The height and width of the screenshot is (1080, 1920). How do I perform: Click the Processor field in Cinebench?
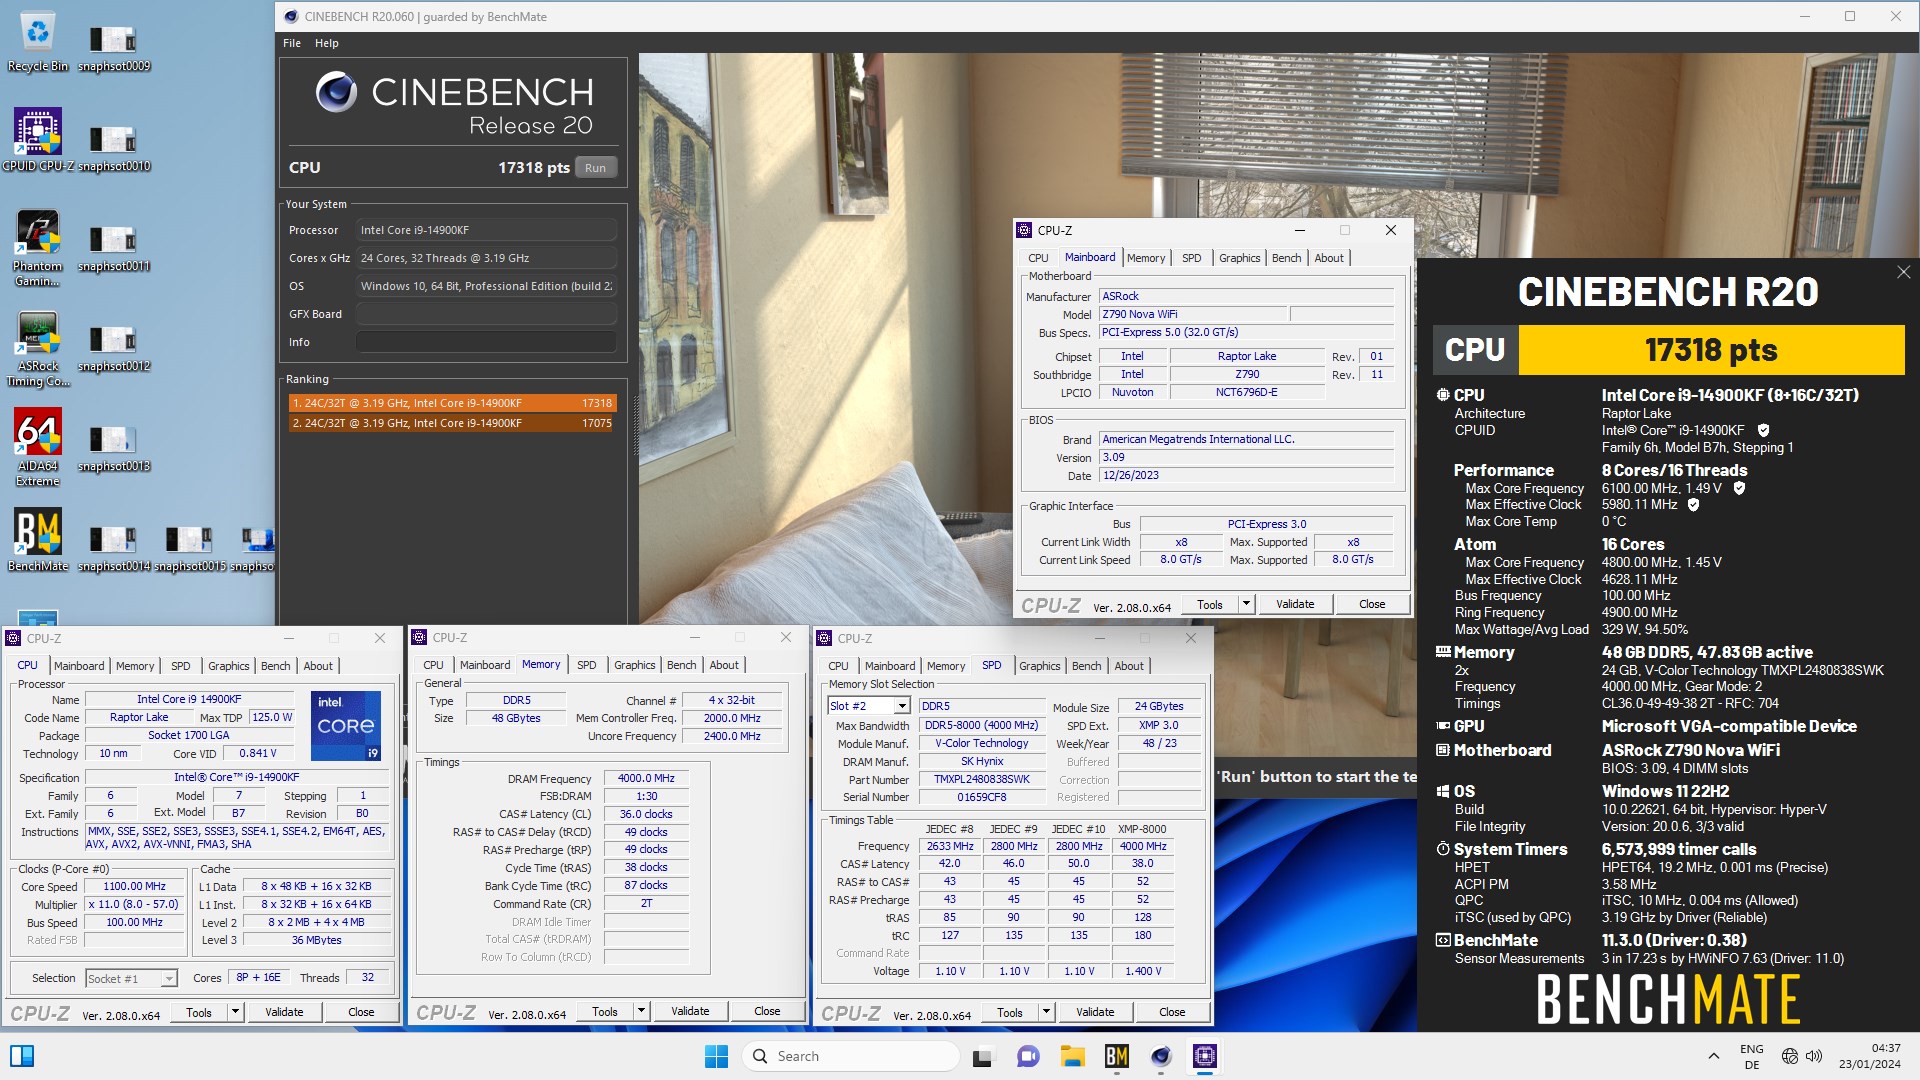pyautogui.click(x=486, y=230)
